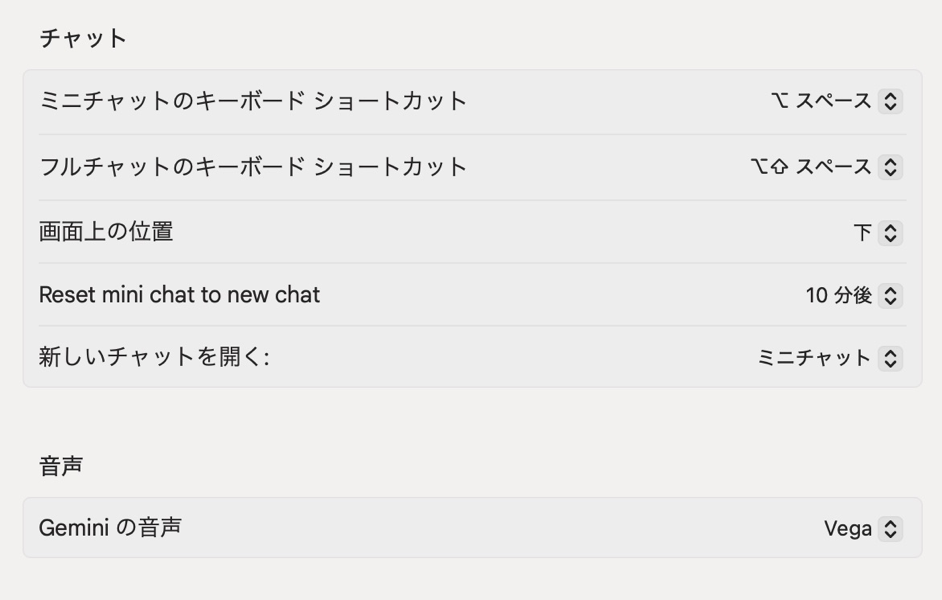Click the 画面上の位置 setting label

click(106, 232)
